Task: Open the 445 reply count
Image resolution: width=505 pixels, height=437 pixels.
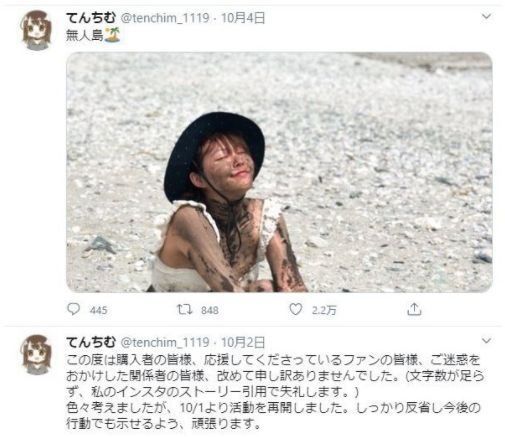Action: tap(98, 310)
